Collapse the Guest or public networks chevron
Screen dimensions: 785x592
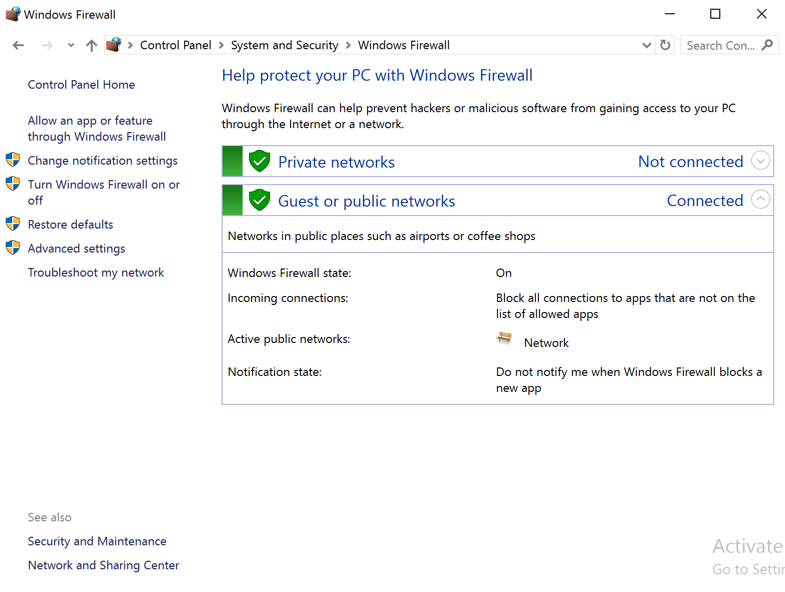[x=760, y=200]
